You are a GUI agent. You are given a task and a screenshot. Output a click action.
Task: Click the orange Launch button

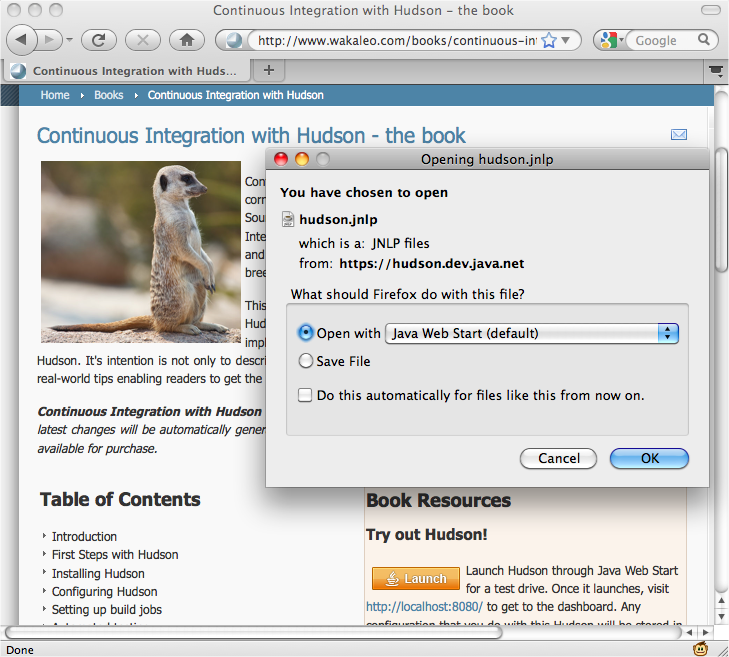tap(416, 578)
